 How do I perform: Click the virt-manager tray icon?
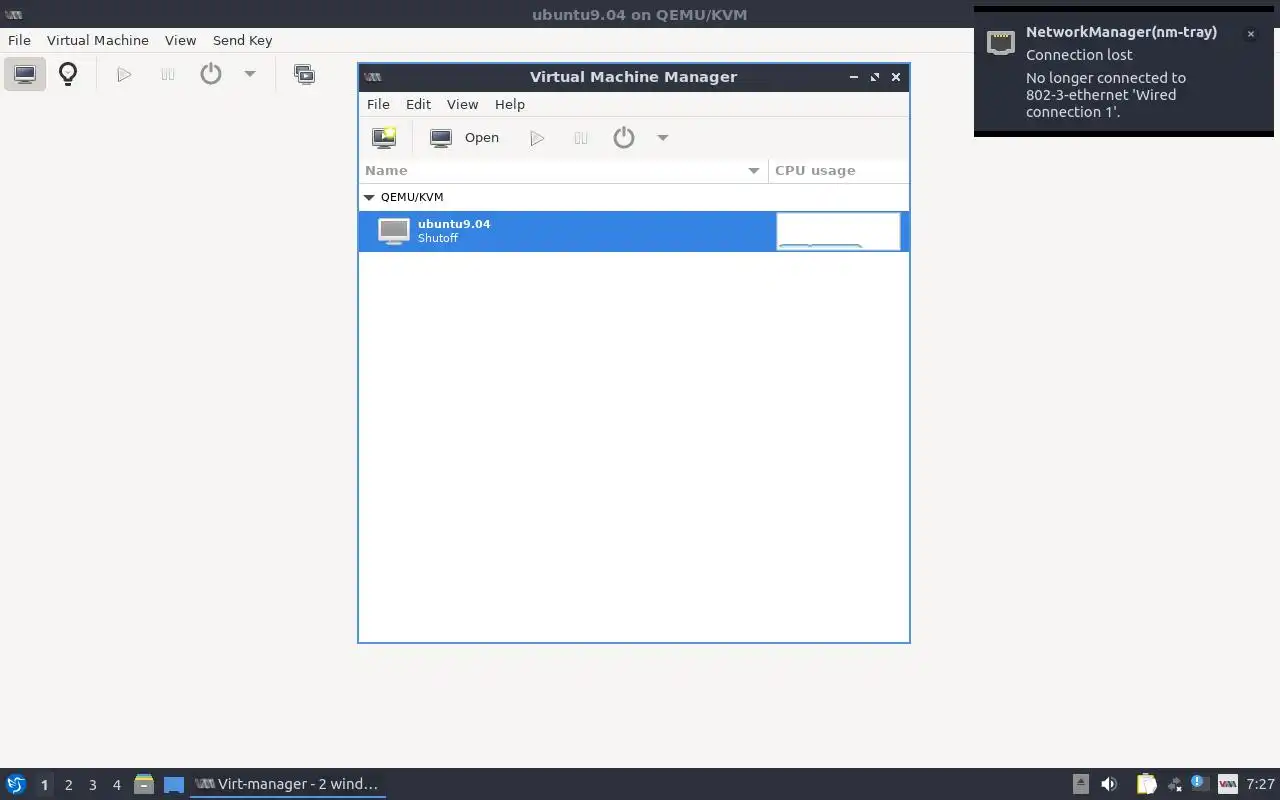click(x=1227, y=784)
